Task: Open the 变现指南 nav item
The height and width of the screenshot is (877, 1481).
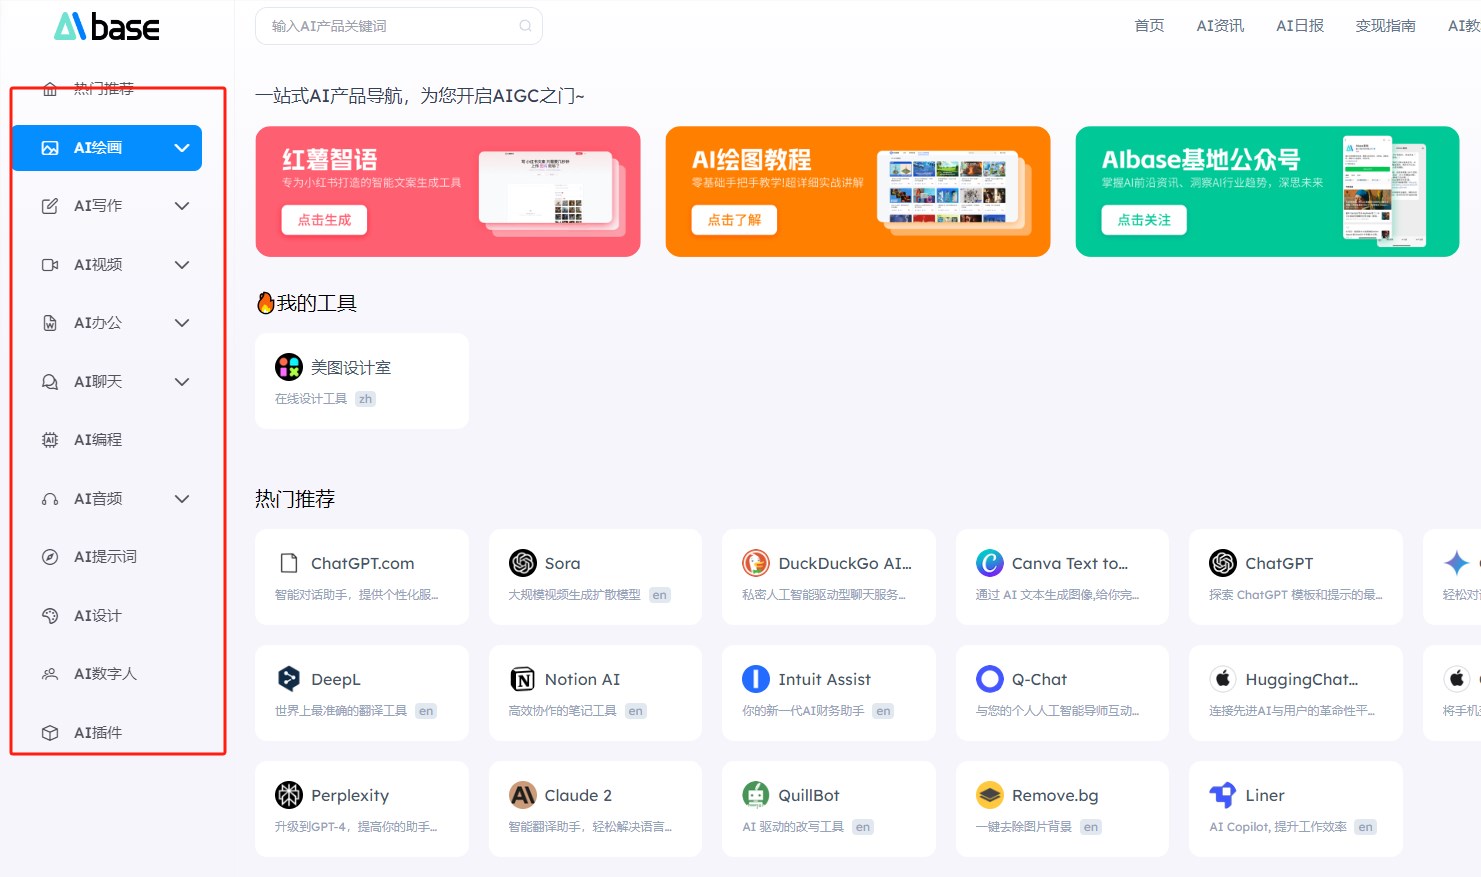Action: click(1386, 26)
